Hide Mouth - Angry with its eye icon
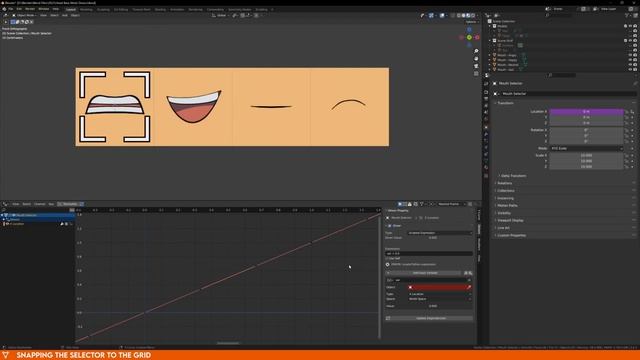The width and height of the screenshot is (640, 360). tap(630, 55)
